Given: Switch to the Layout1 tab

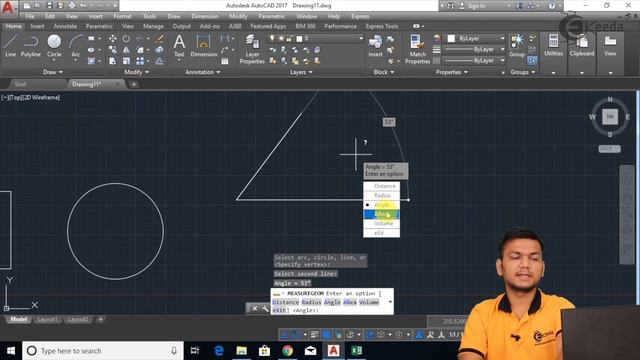Looking at the screenshot, I should coord(47,319).
